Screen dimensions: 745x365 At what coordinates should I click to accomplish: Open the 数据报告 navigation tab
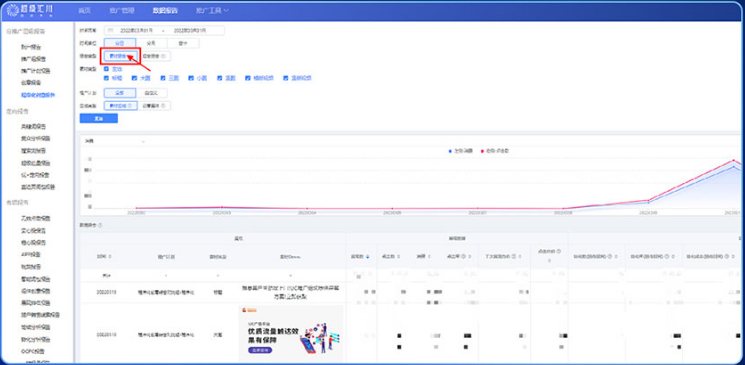point(166,10)
